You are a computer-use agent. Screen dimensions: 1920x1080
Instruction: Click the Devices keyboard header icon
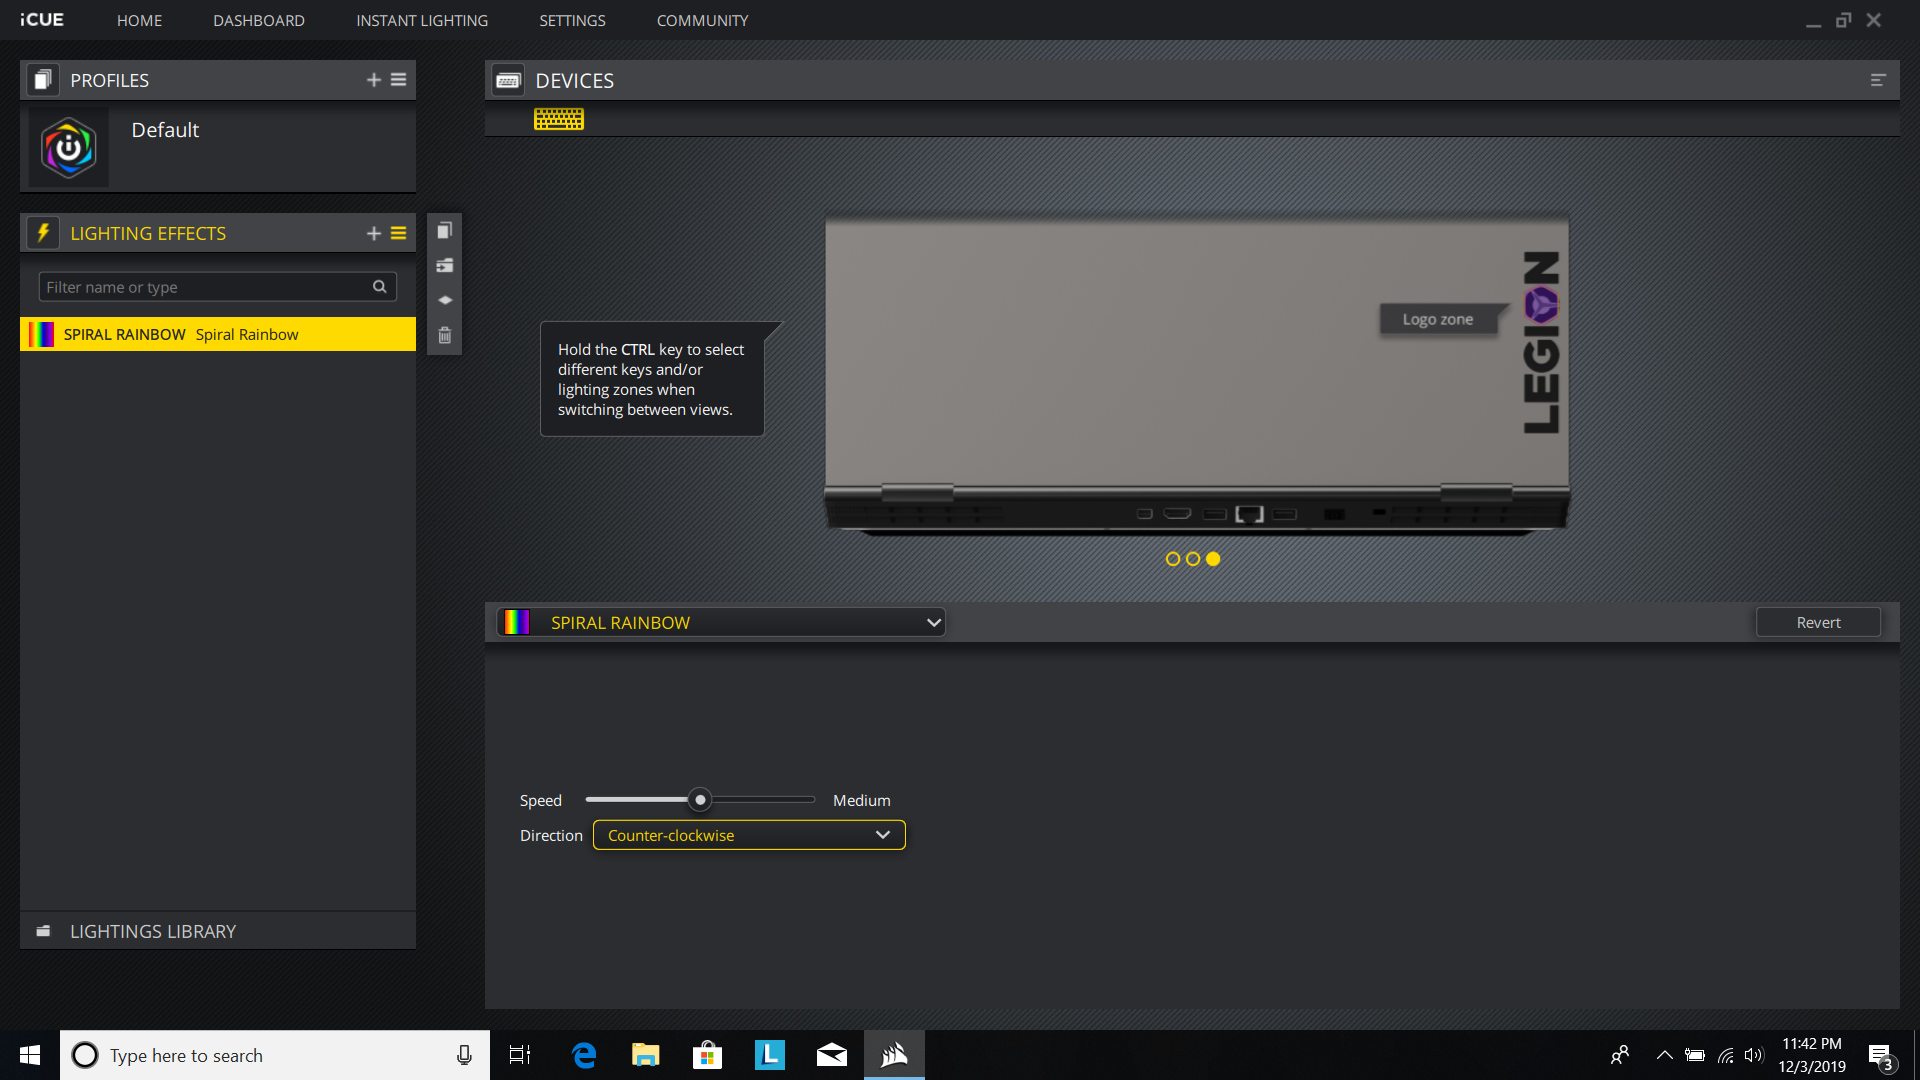click(x=508, y=80)
